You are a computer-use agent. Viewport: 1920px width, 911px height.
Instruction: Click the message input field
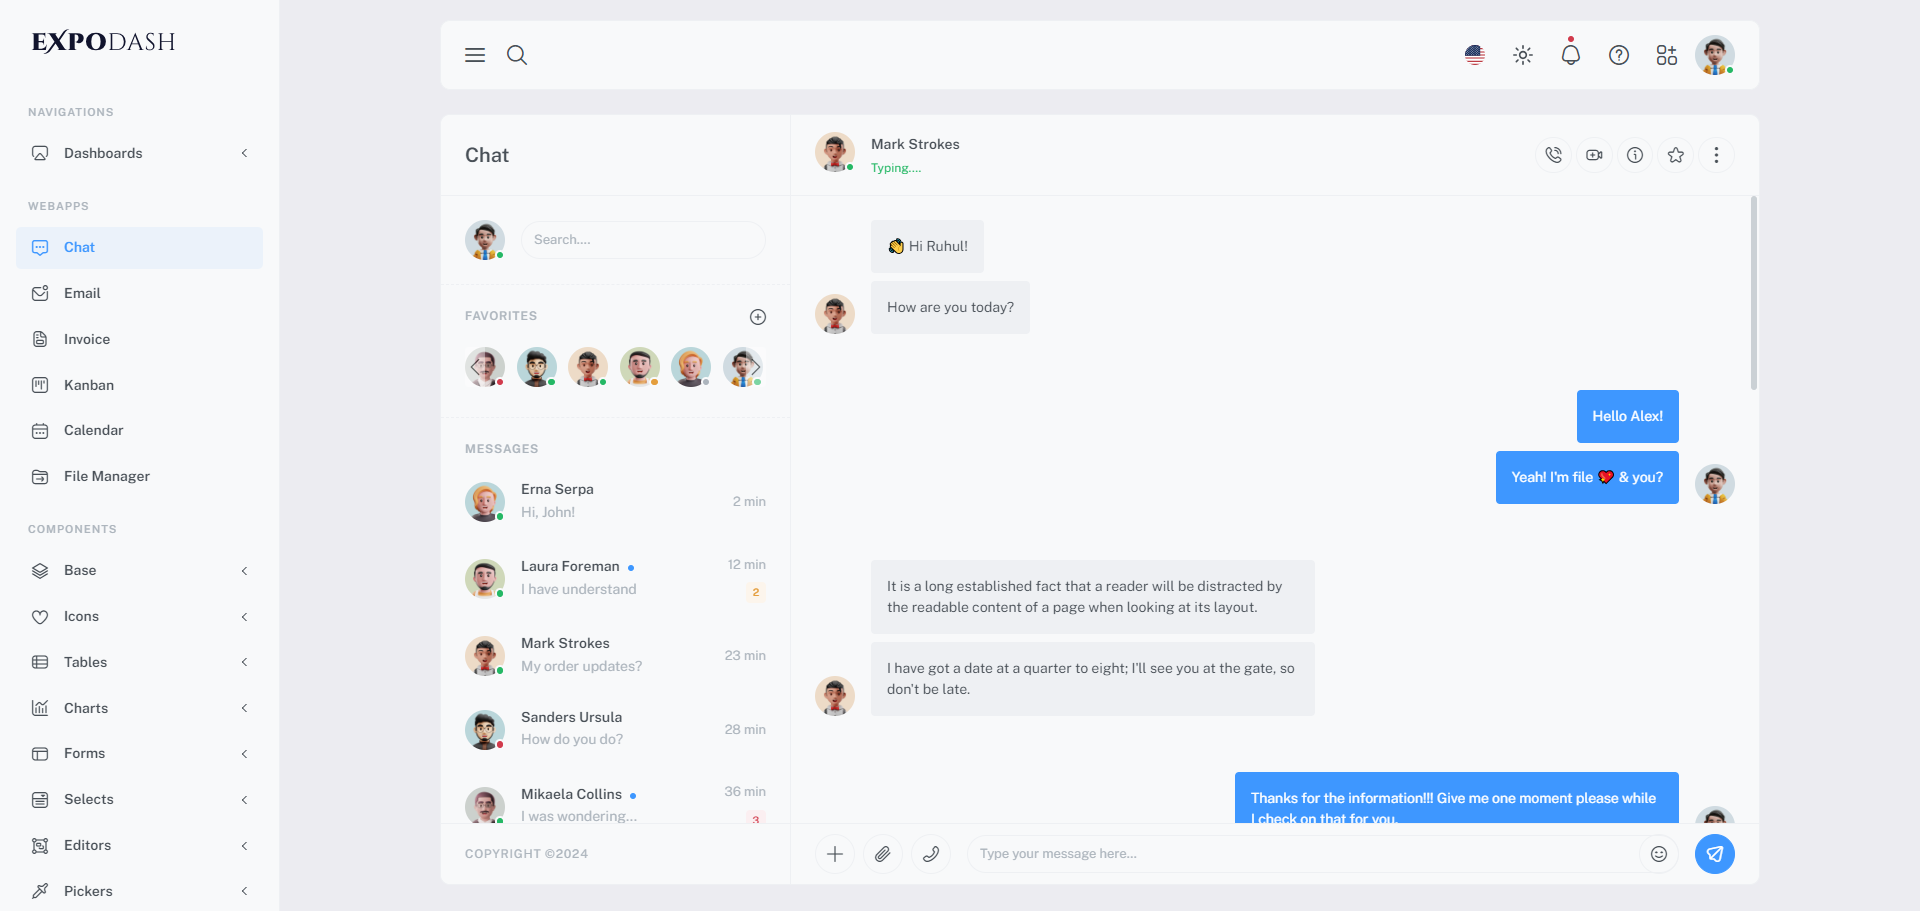coord(1300,854)
